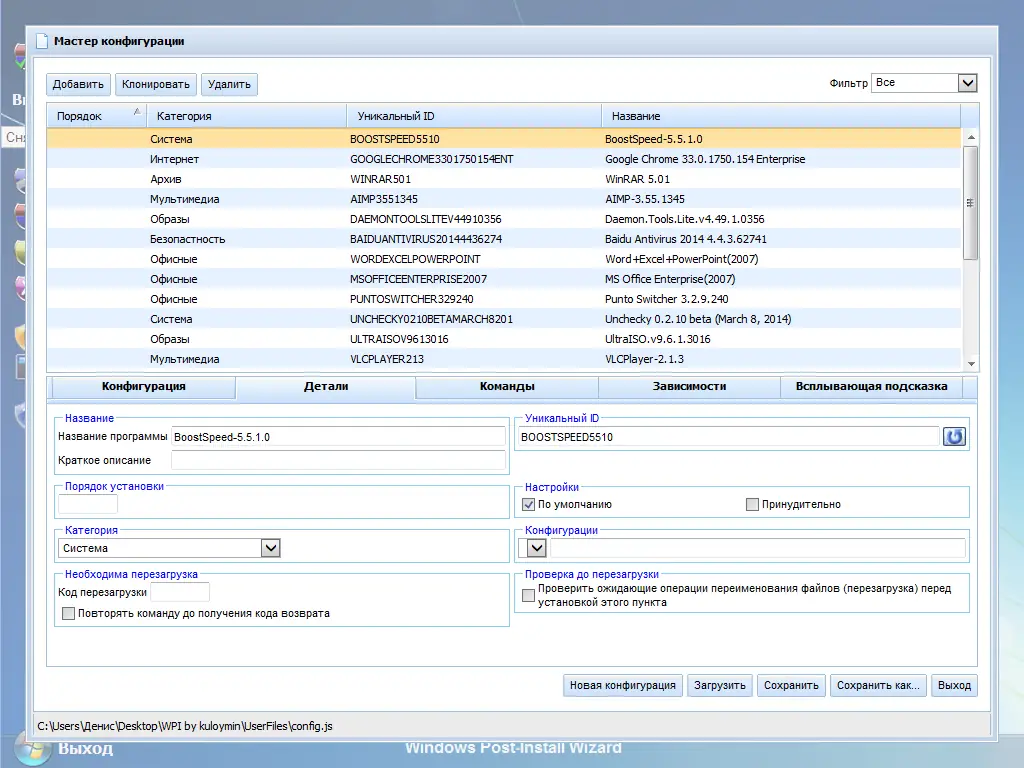
Task: Select the Daemon.Tools.Lite.v4.49.1.0356 row
Action: click(x=504, y=219)
